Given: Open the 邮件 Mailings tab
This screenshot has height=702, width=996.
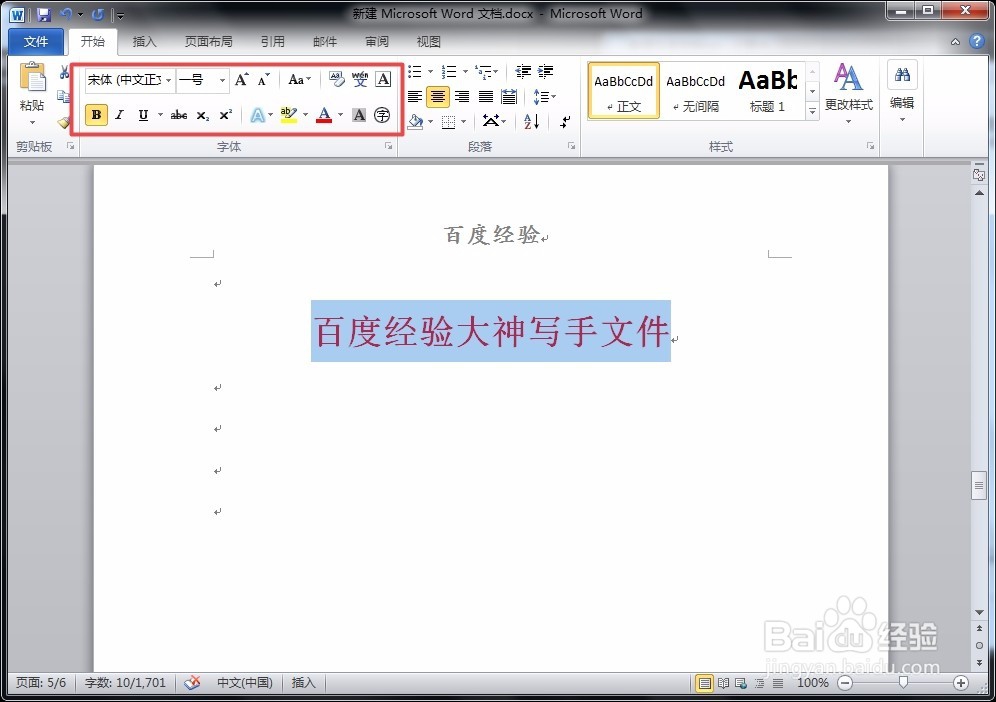Looking at the screenshot, I should click(325, 41).
